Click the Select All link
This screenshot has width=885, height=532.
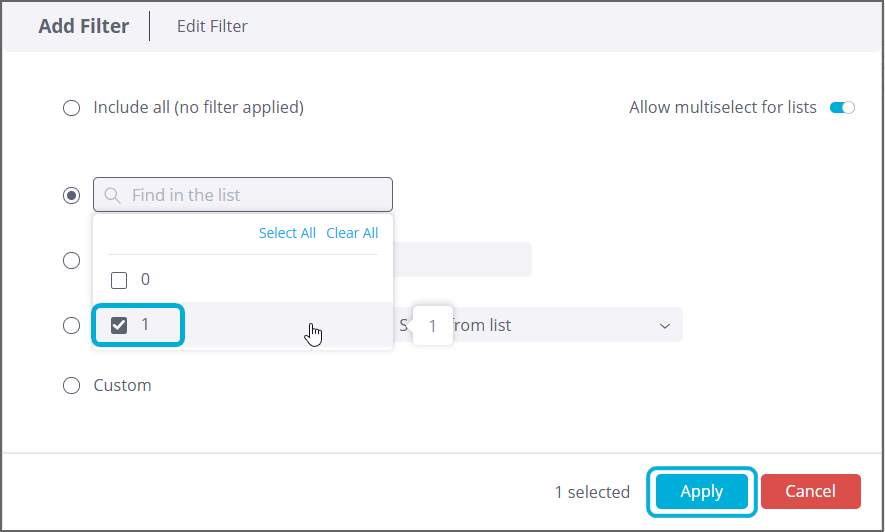point(287,233)
